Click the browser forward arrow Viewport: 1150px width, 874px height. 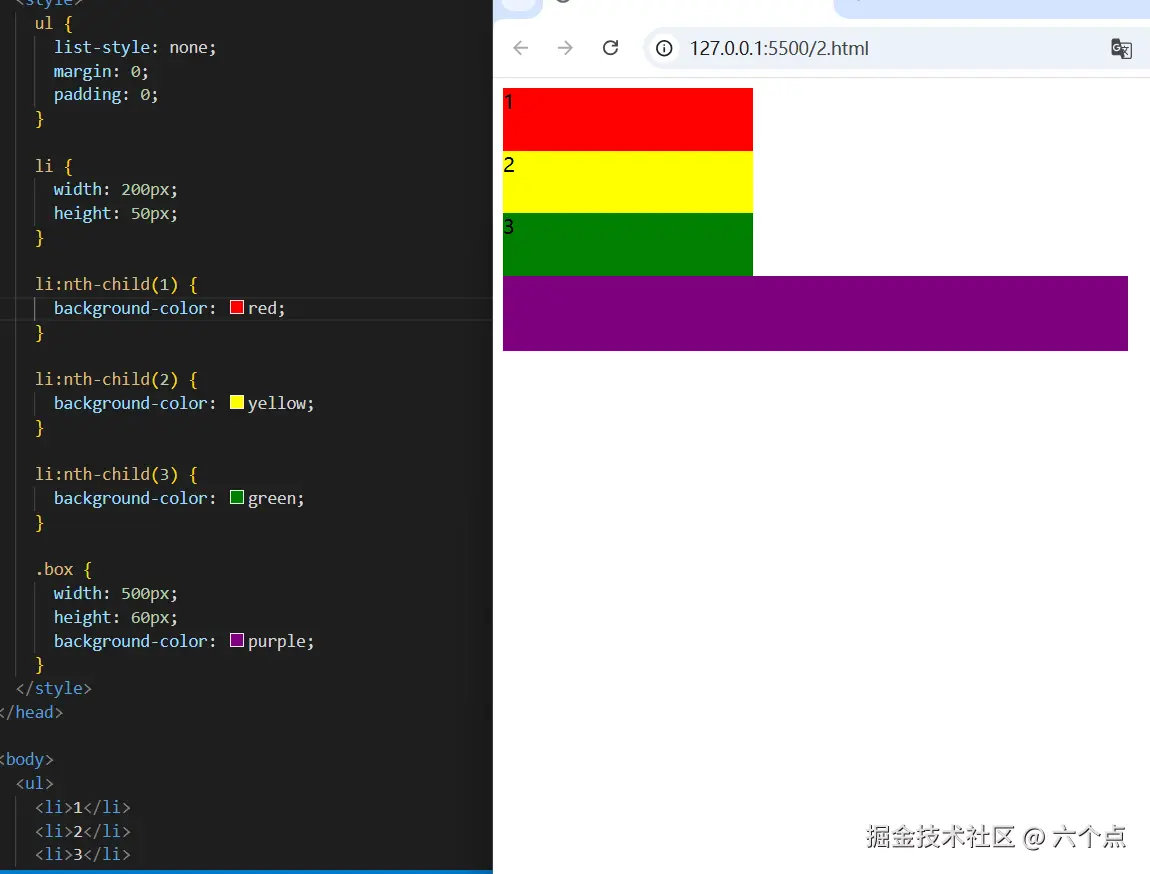tap(565, 48)
